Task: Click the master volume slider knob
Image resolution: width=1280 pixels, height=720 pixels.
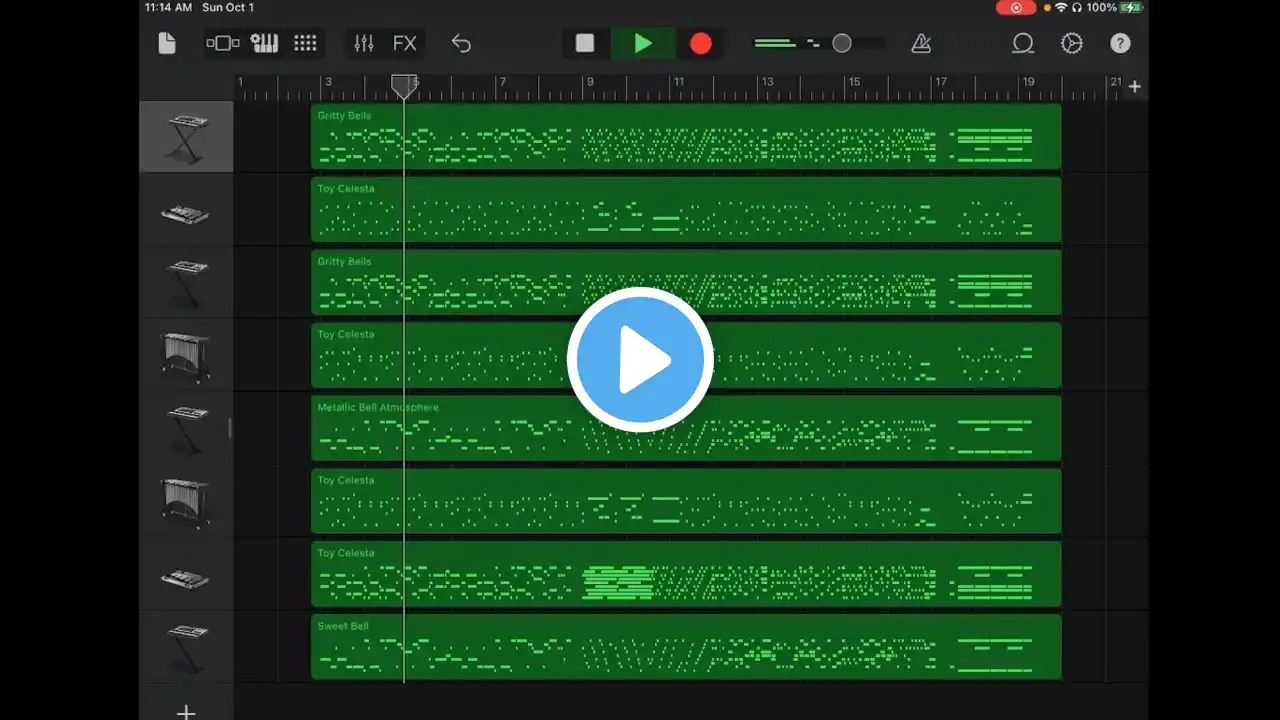Action: pyautogui.click(x=842, y=43)
